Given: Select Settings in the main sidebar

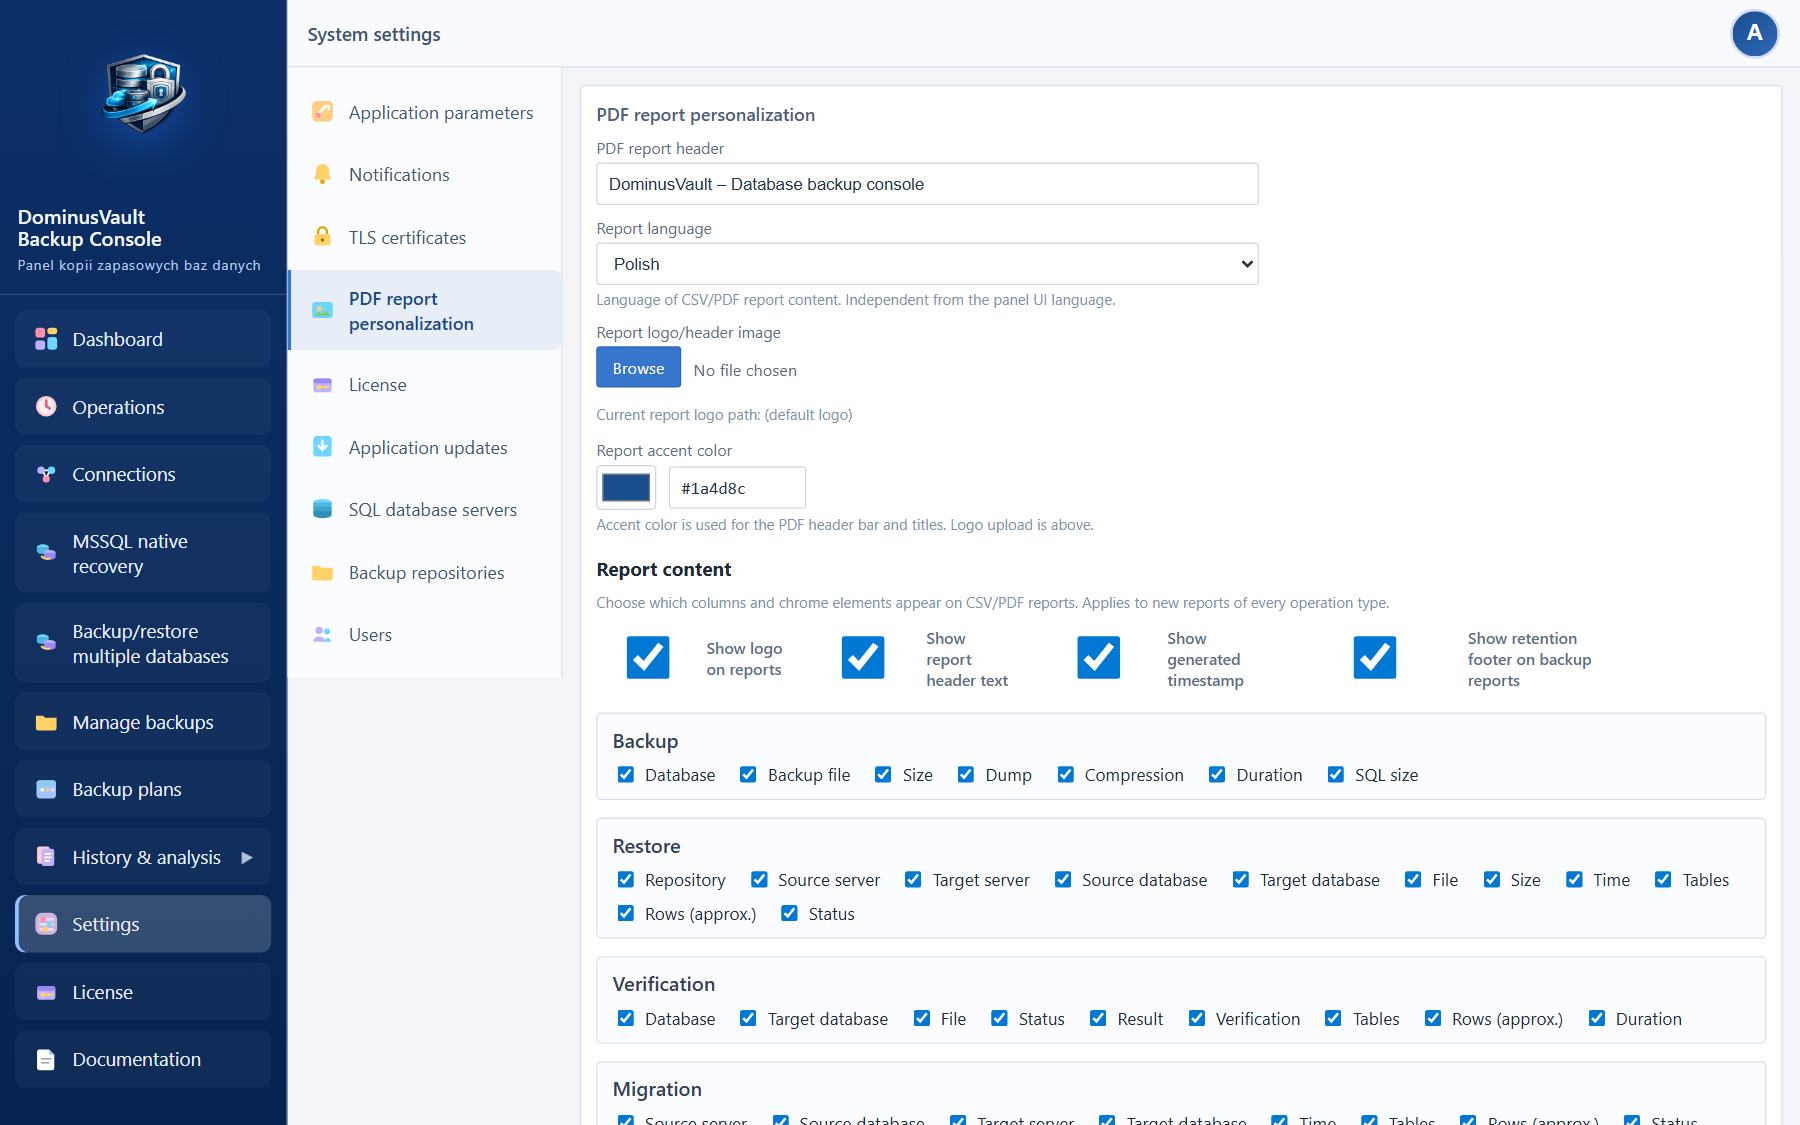Looking at the screenshot, I should [x=143, y=924].
